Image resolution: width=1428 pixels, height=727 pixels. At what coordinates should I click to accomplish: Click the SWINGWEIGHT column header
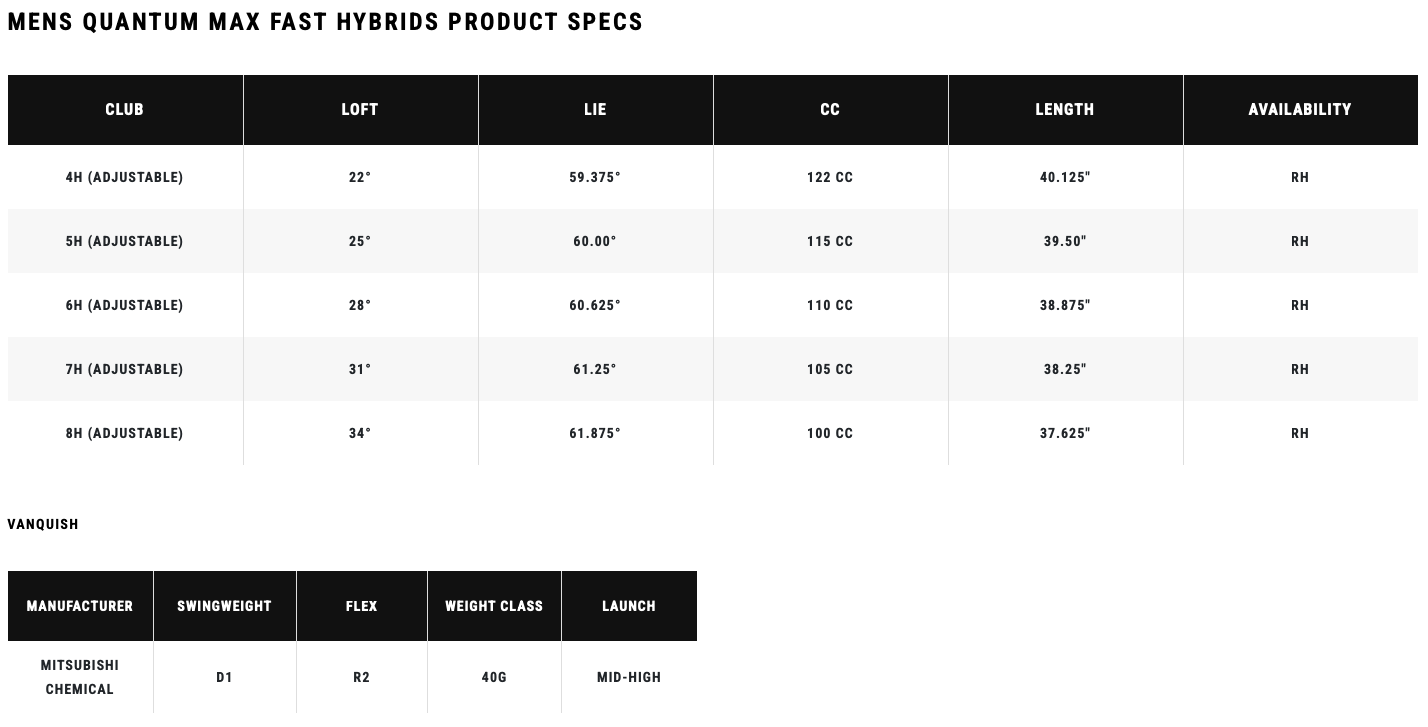point(224,606)
